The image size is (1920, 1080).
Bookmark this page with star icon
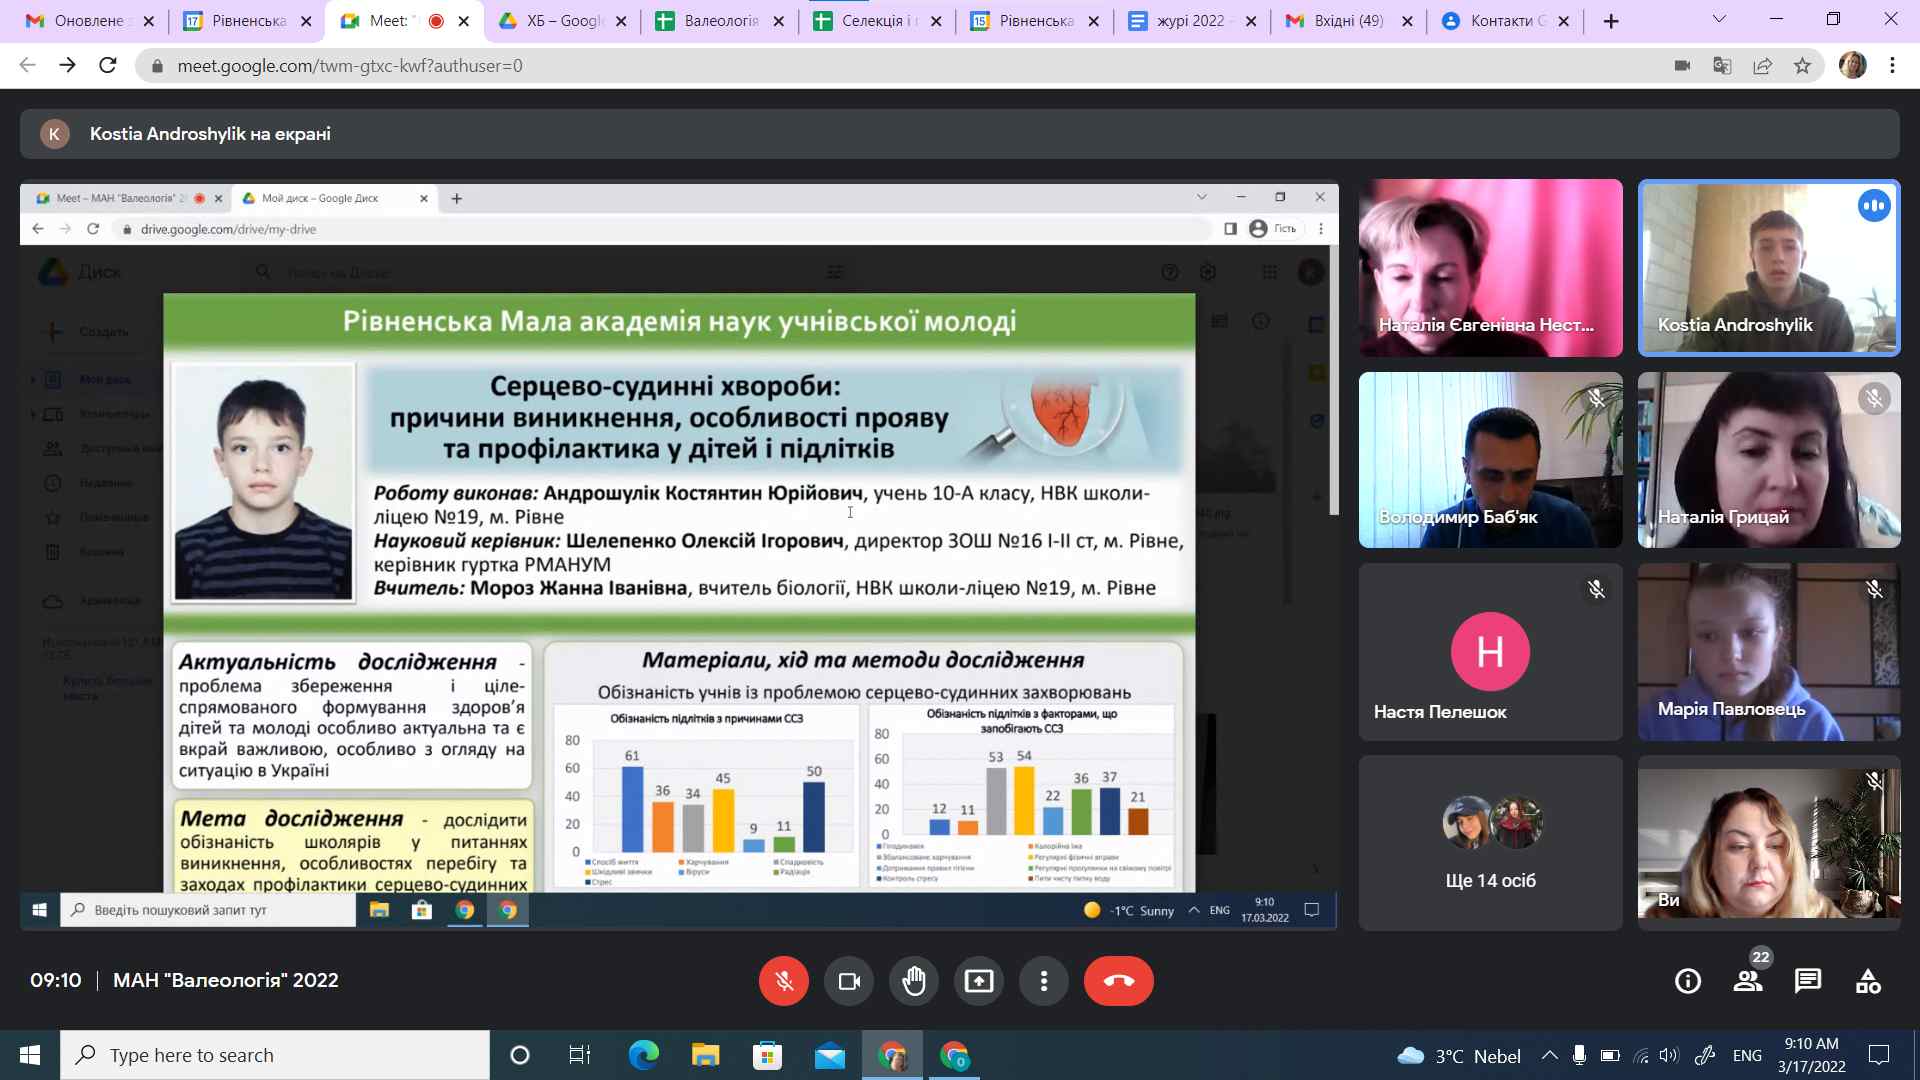1802,66
